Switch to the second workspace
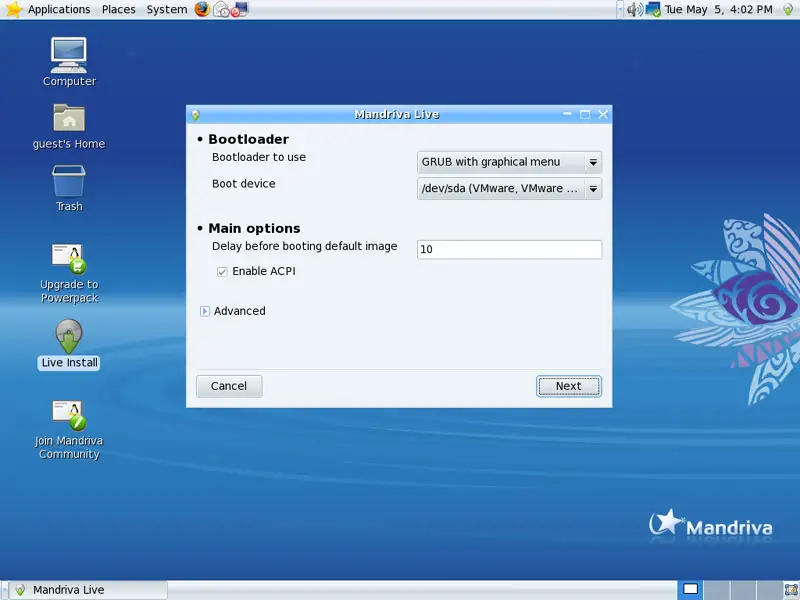The image size is (800, 600). click(716, 590)
